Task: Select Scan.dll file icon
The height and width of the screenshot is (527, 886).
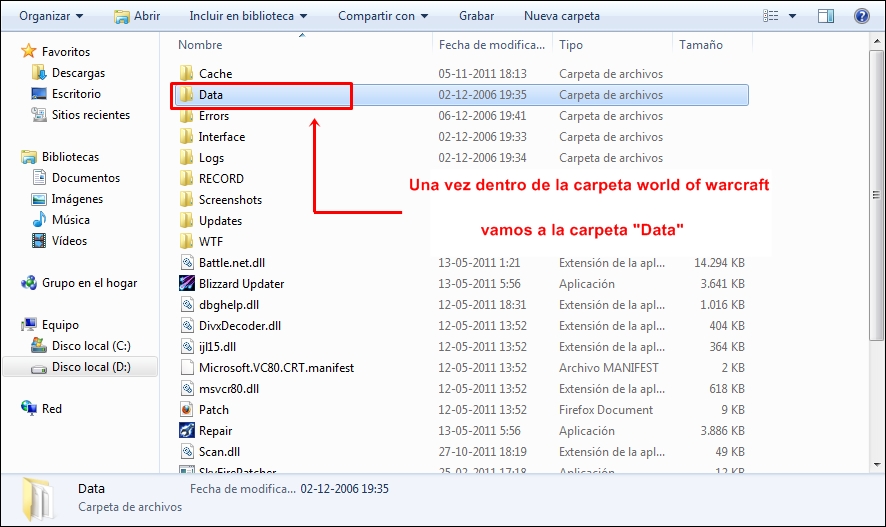Action: (187, 451)
